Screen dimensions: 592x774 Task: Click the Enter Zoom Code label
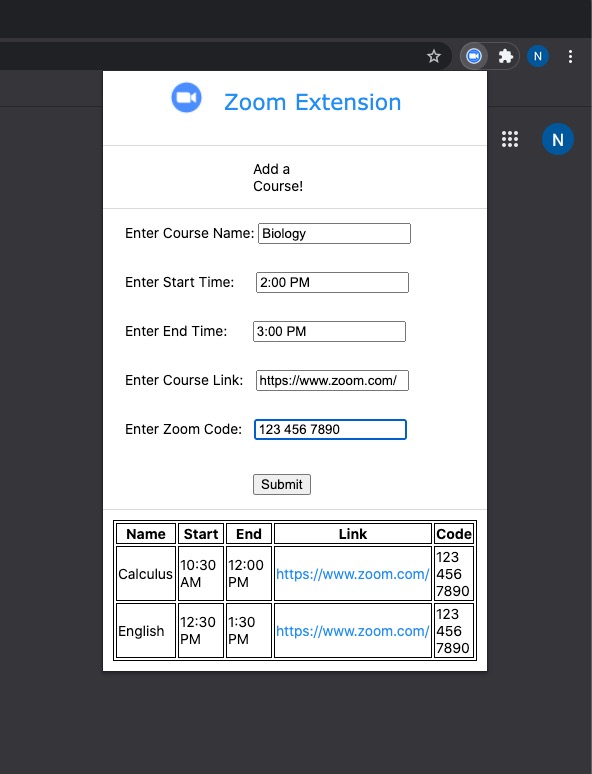[x=184, y=429]
